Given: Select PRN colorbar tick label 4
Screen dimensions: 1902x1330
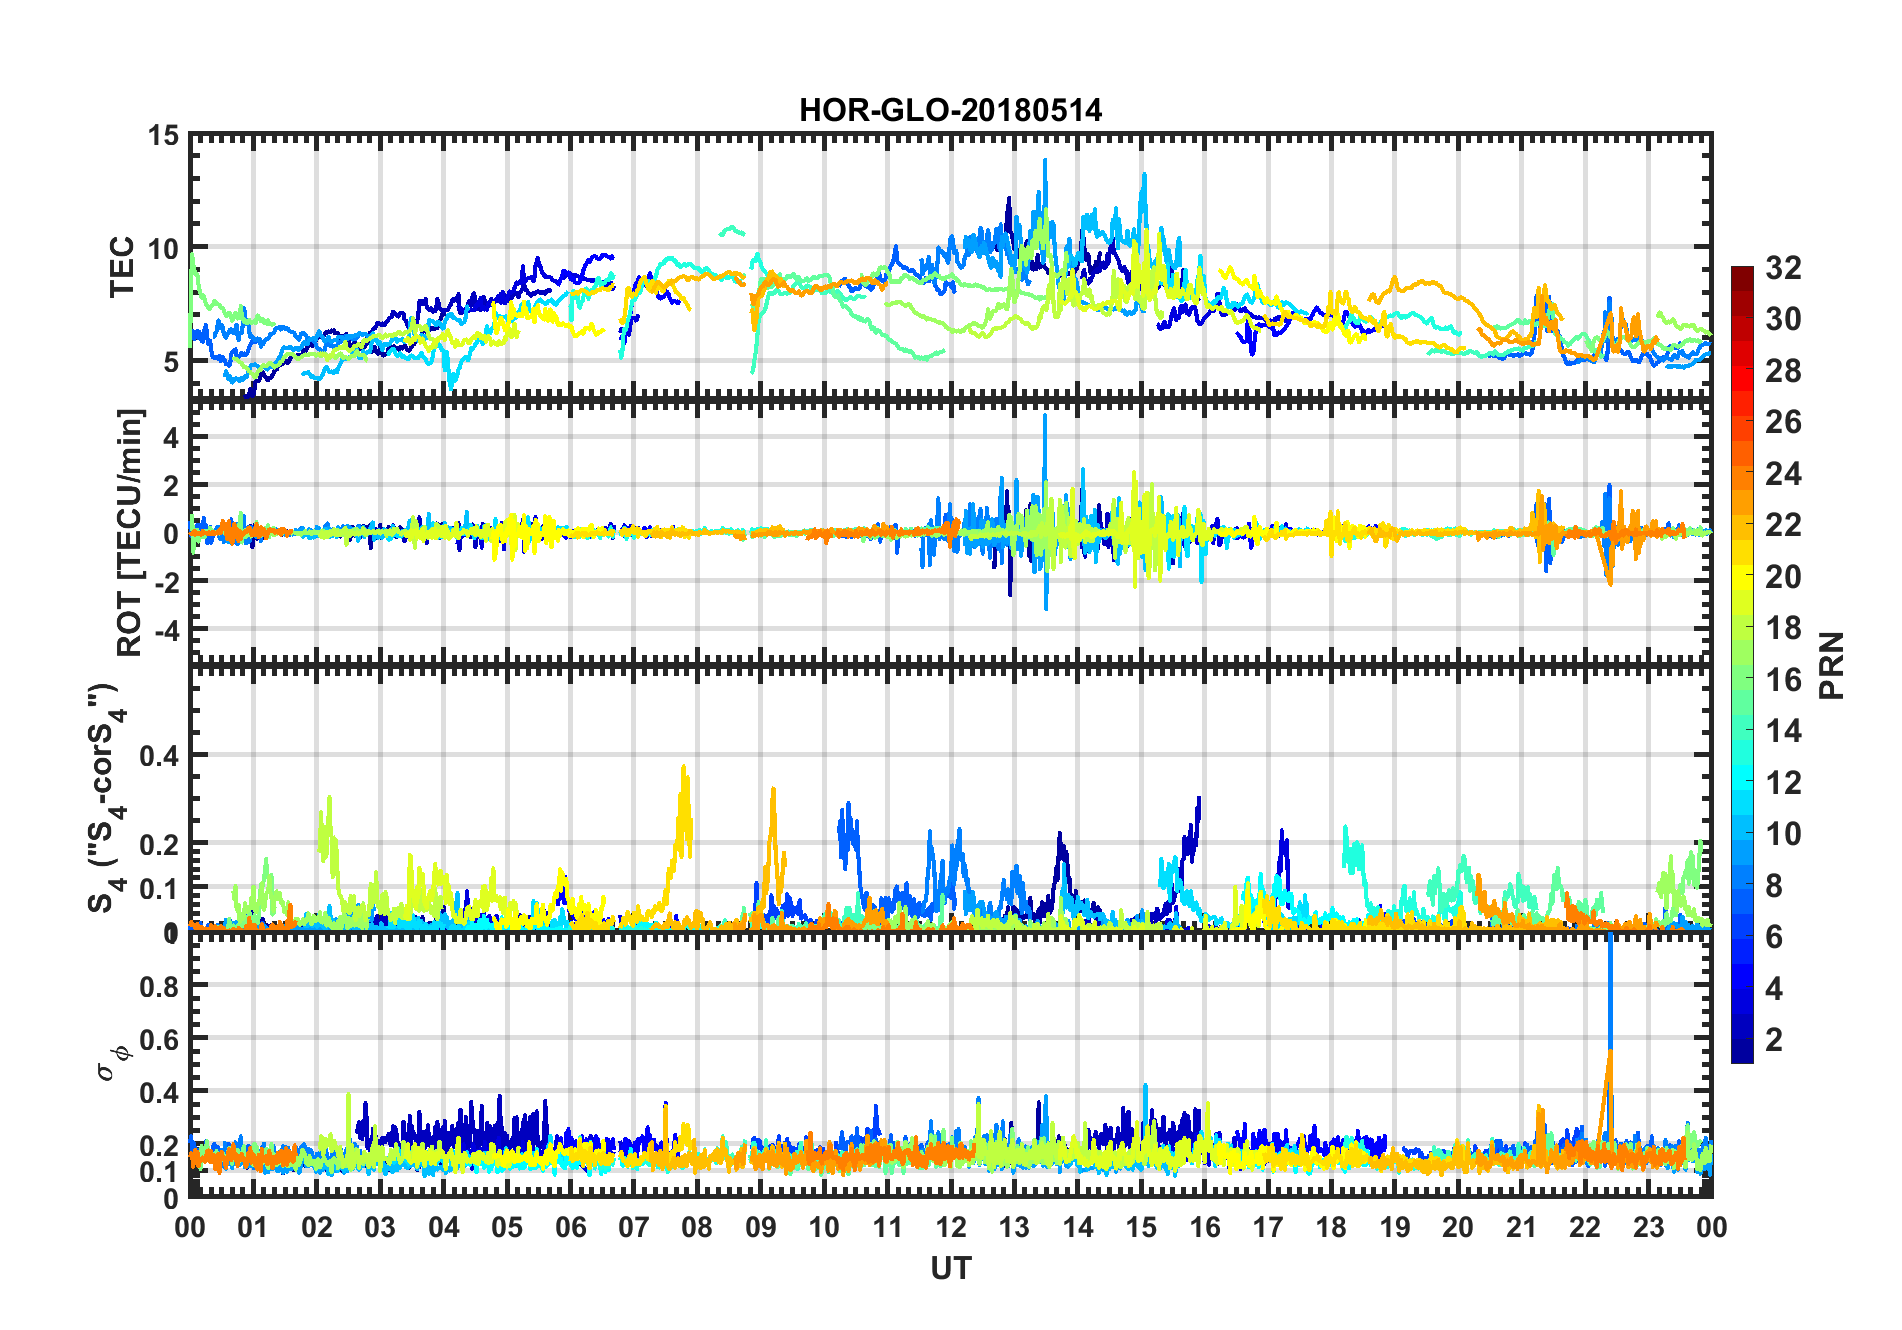Looking at the screenshot, I should [x=1774, y=989].
